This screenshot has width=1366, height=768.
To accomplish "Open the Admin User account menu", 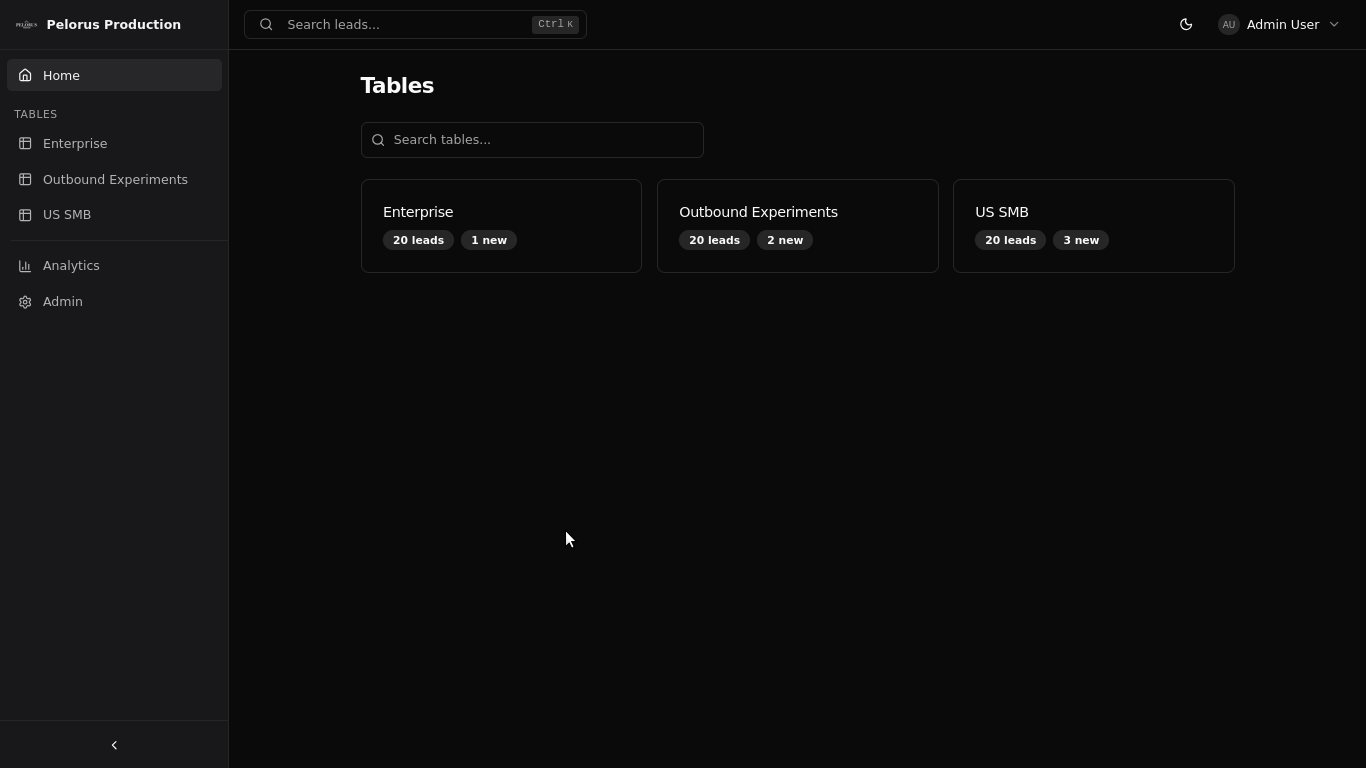I will coord(1279,24).
